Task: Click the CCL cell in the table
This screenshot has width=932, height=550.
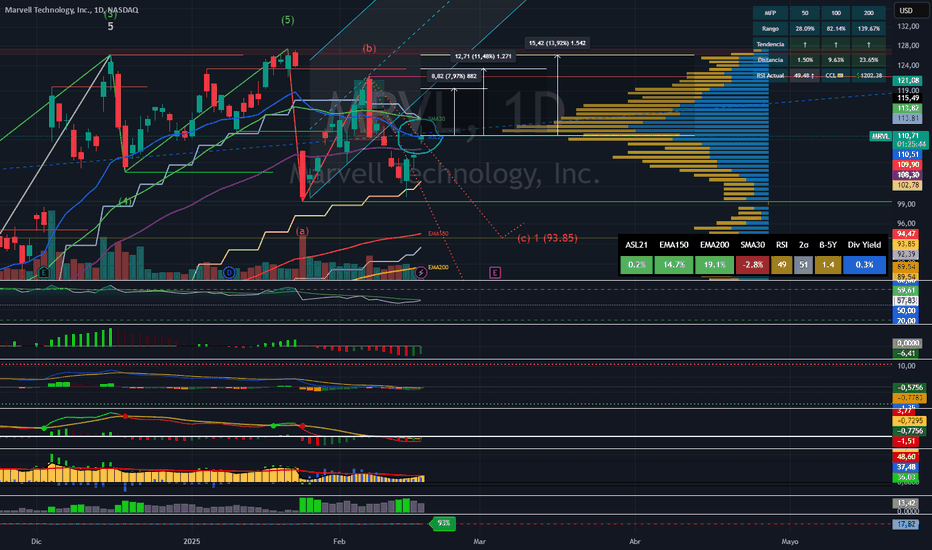Action: [836, 76]
